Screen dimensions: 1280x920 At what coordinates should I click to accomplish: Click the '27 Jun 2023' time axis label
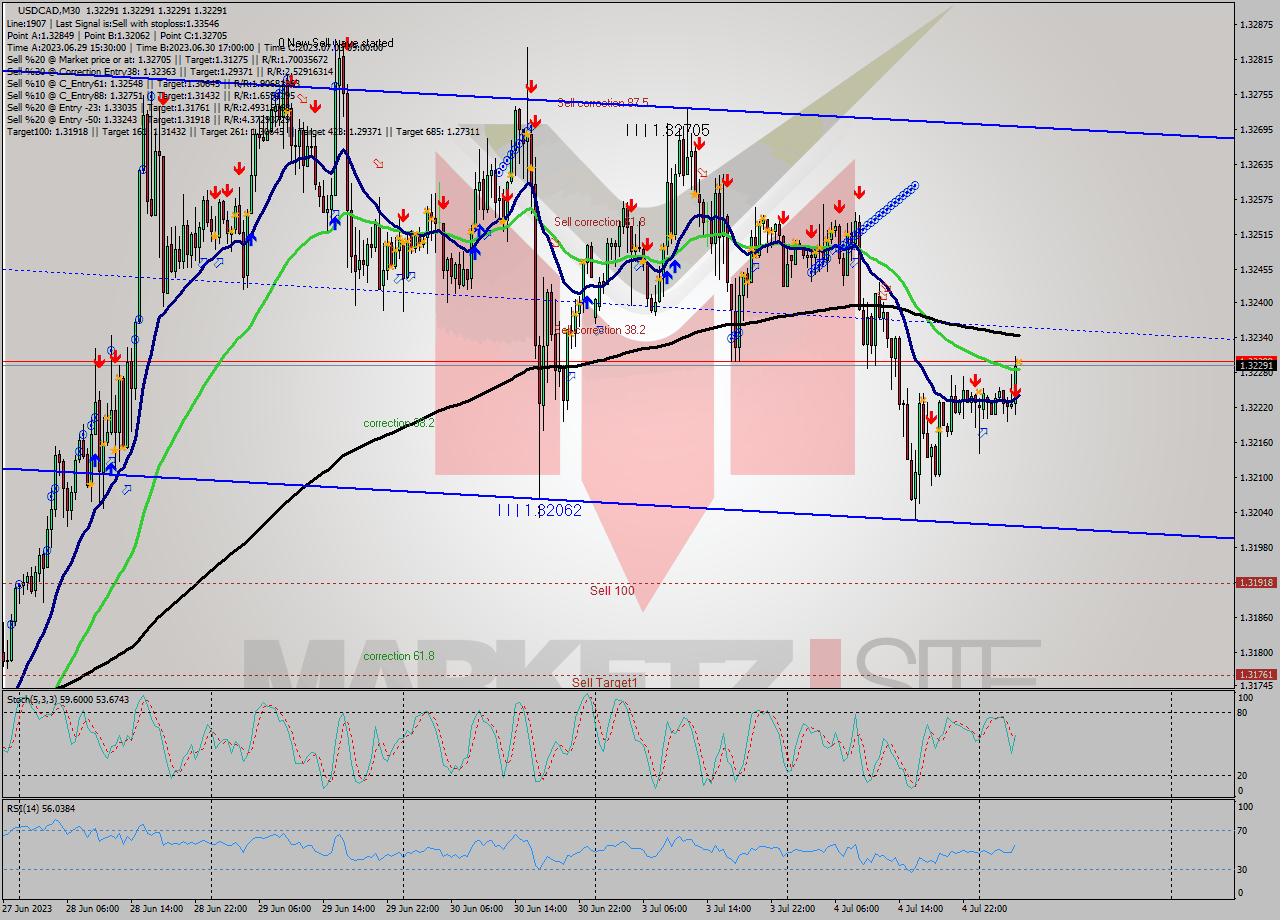27,909
